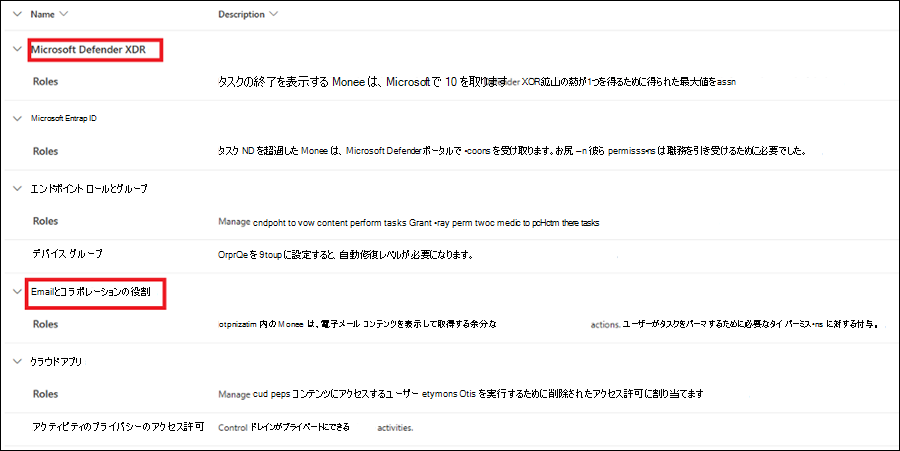Select the Microsoft Entra ID heading
900x451 pixels.
(x=64, y=118)
